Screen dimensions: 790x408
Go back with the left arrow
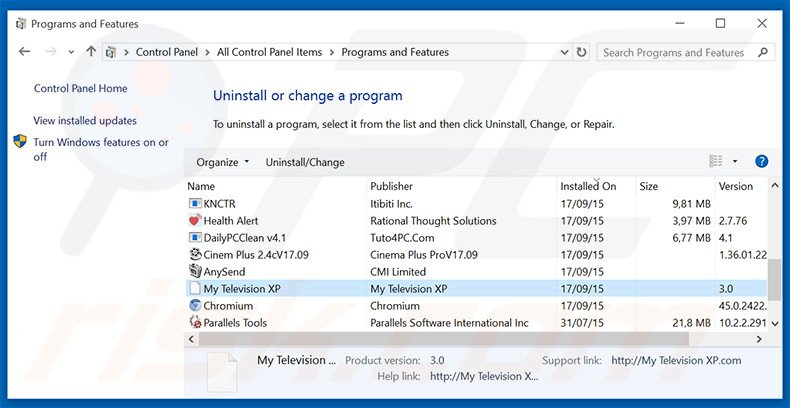(24, 52)
